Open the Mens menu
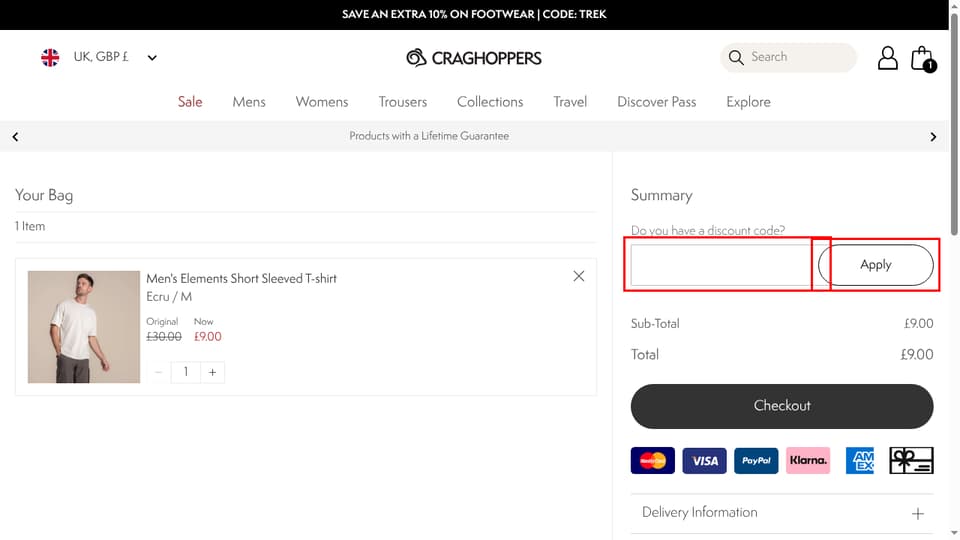The image size is (960, 540). coord(249,102)
